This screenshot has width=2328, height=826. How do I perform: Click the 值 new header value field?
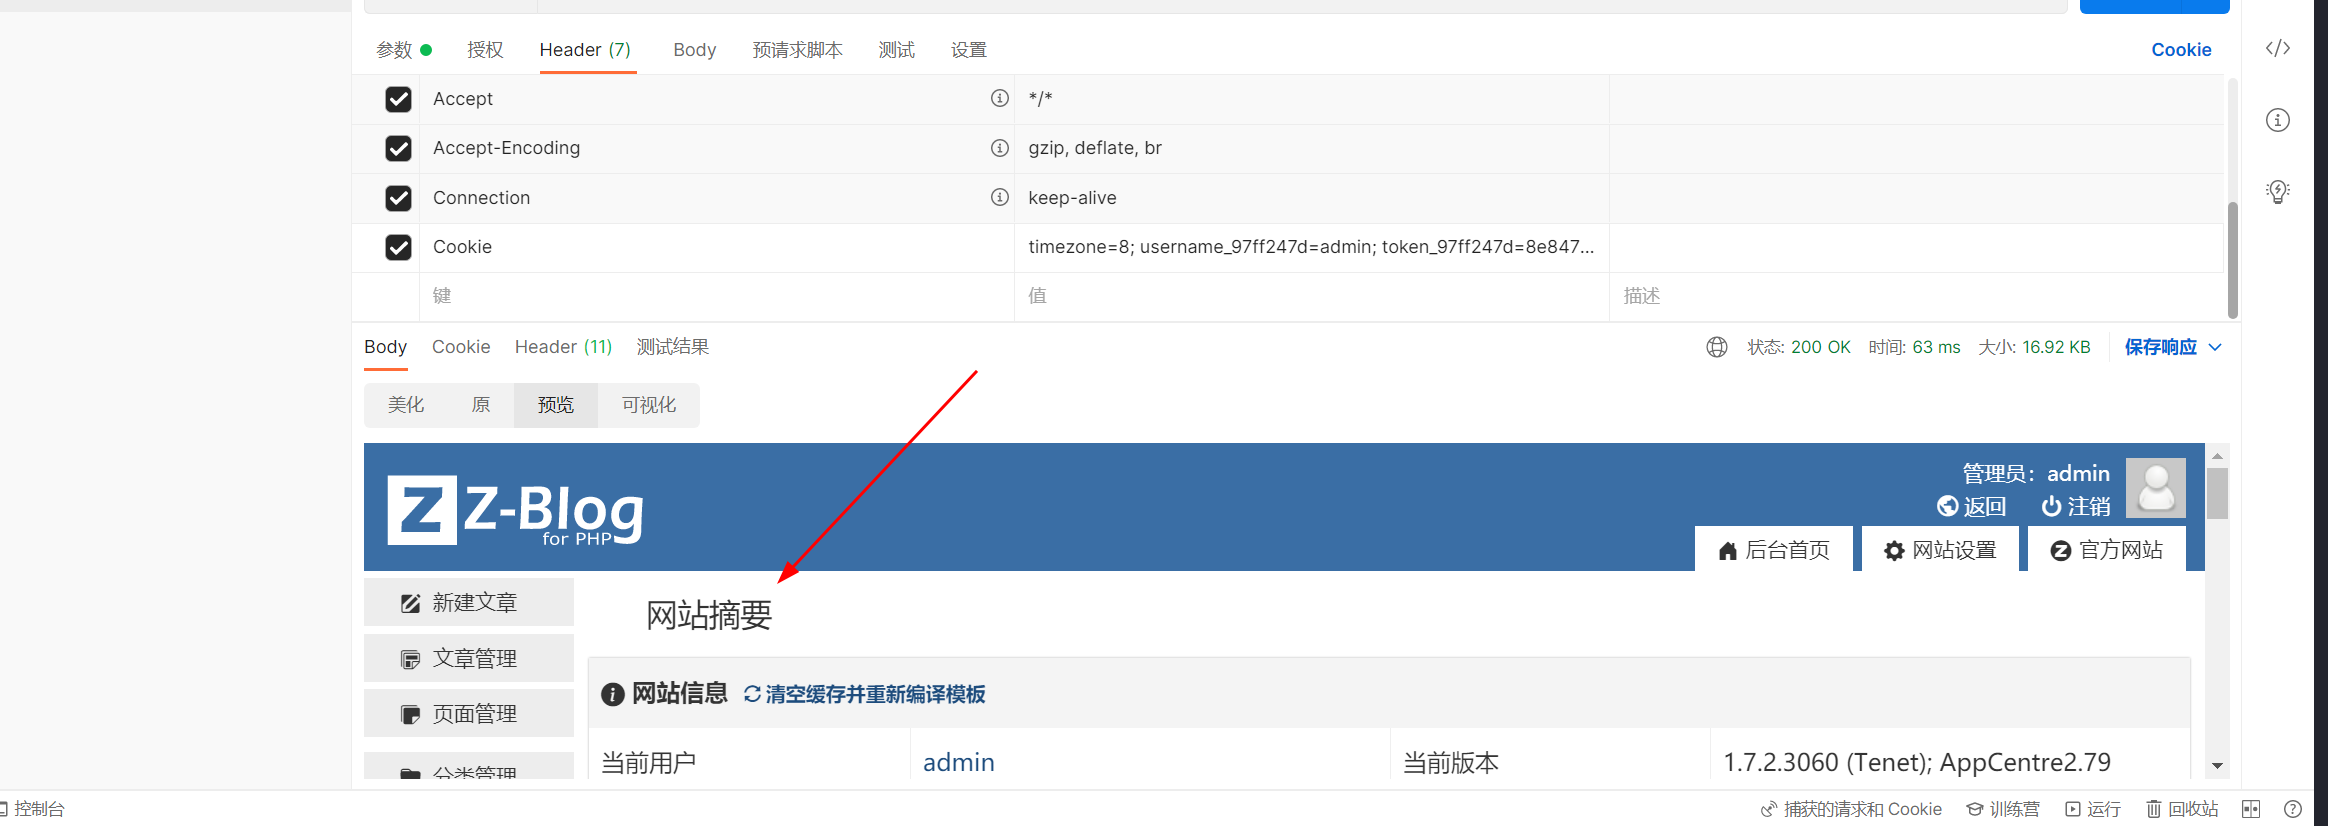click(1311, 296)
